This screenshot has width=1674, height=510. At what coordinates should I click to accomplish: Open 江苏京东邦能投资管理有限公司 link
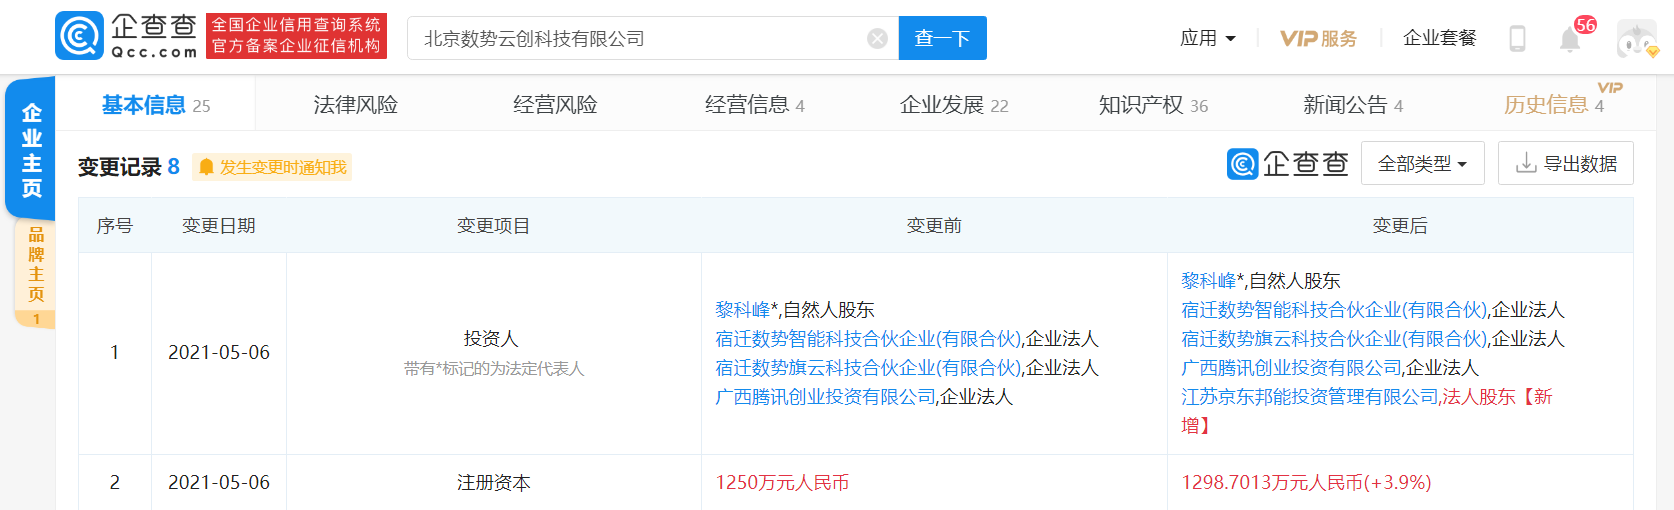(x=1310, y=397)
